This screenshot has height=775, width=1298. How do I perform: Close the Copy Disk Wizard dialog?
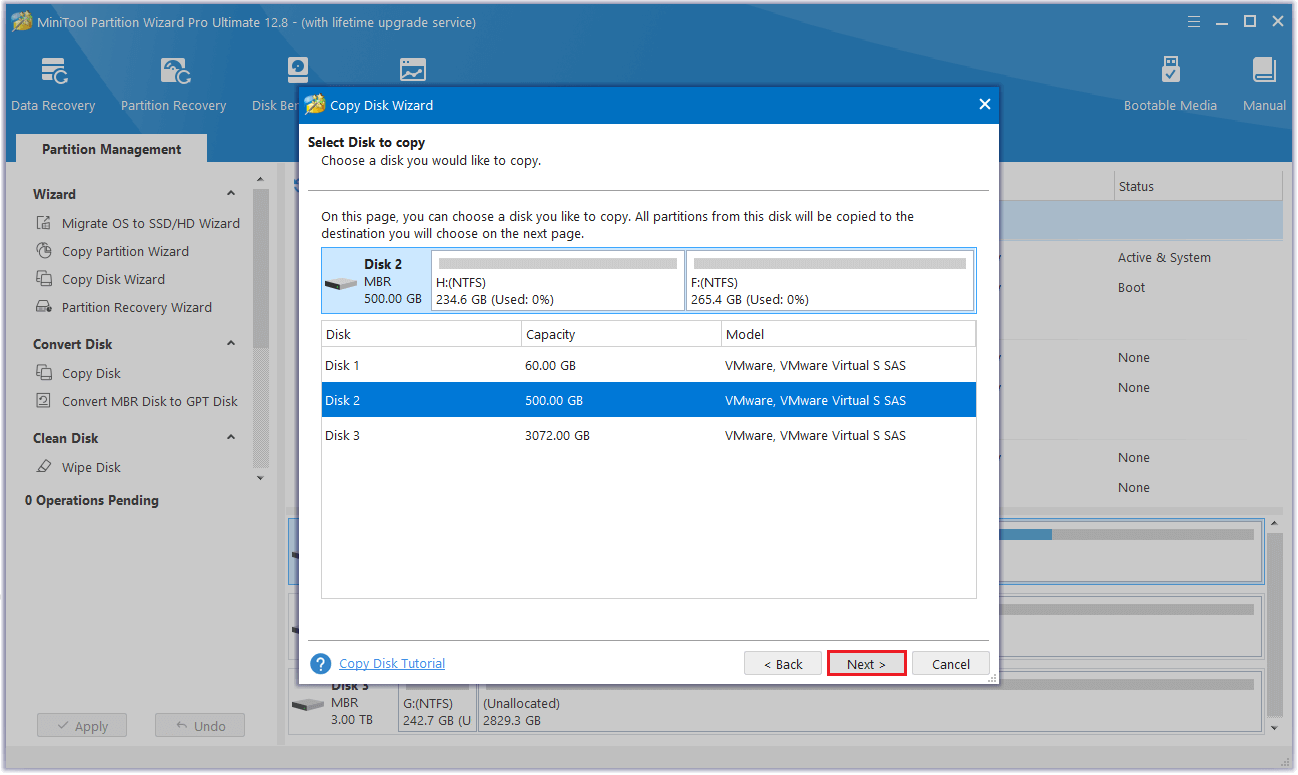tap(984, 104)
